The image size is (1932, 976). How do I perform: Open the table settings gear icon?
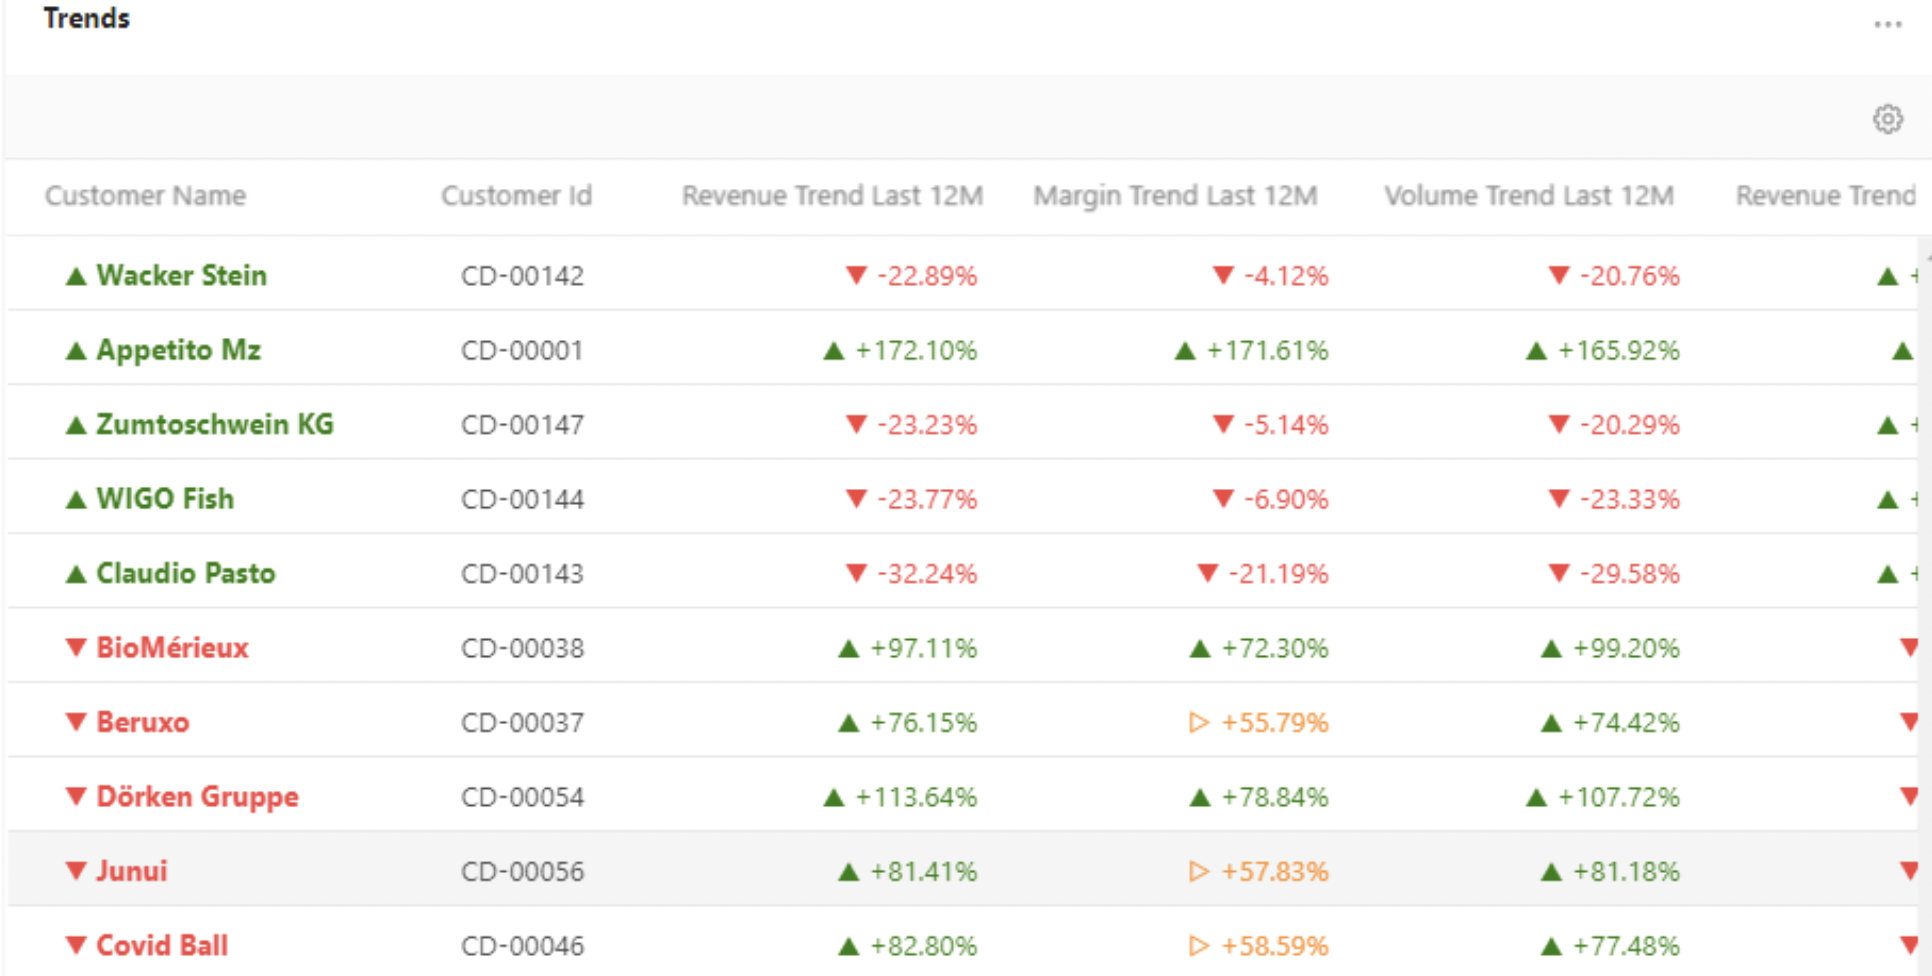1886,119
